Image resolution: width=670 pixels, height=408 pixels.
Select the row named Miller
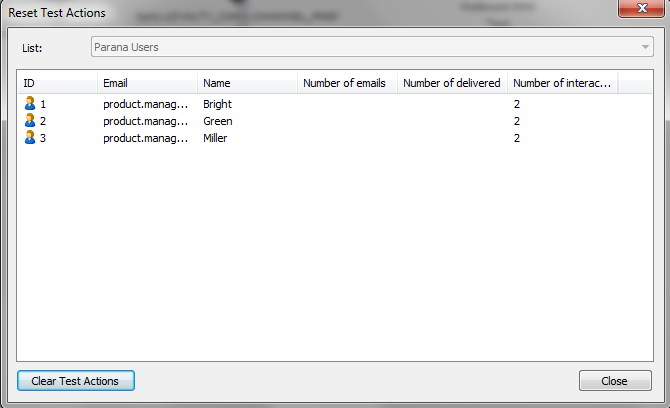(215, 138)
